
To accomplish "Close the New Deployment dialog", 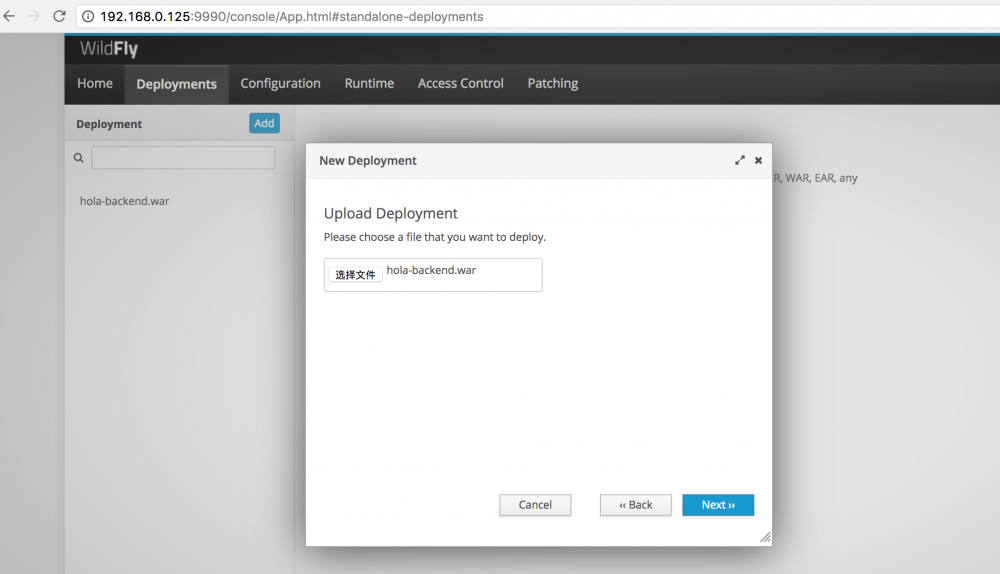I will point(758,160).
